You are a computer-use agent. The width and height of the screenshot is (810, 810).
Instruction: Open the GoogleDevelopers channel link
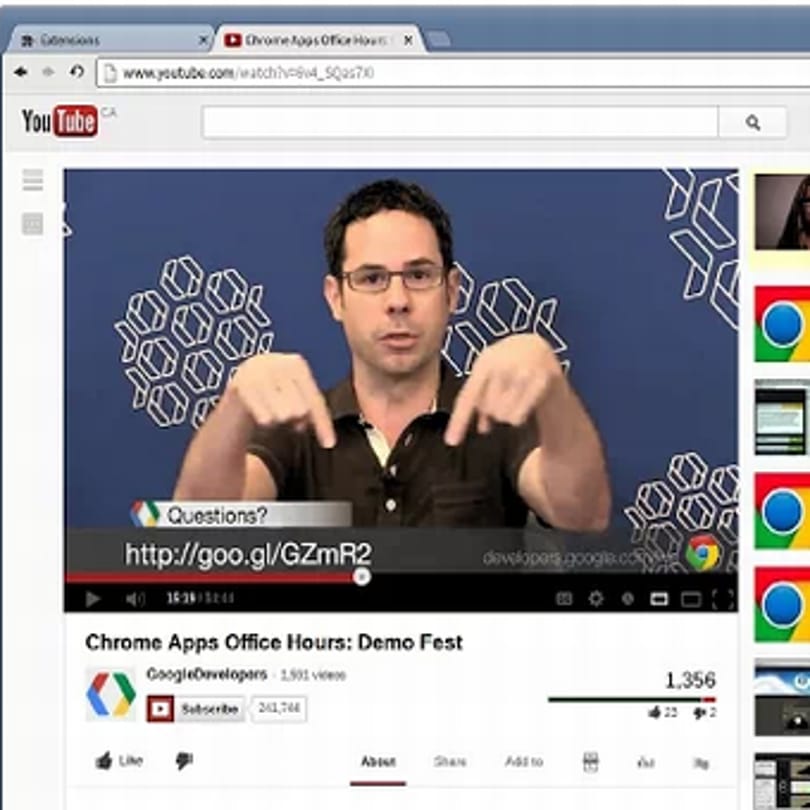pos(207,674)
